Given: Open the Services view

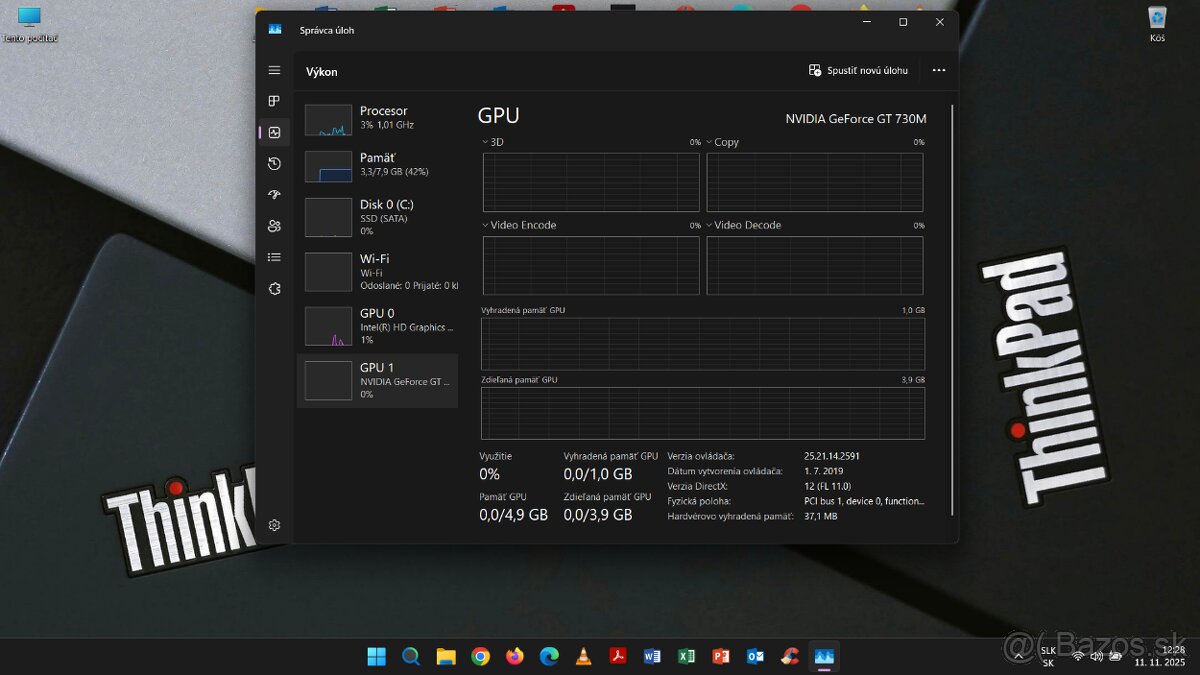Looking at the screenshot, I should [274, 289].
